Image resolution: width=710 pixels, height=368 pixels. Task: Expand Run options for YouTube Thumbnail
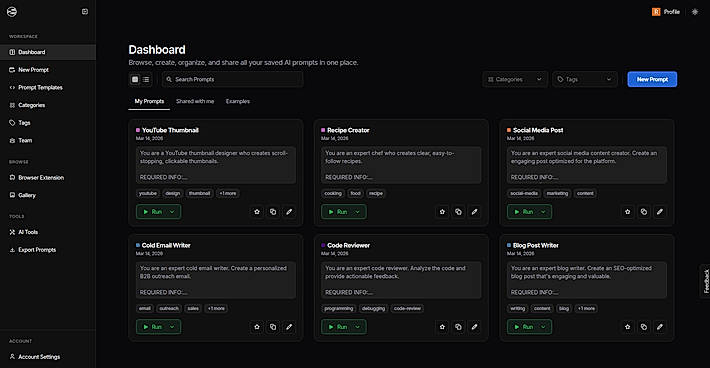172,212
